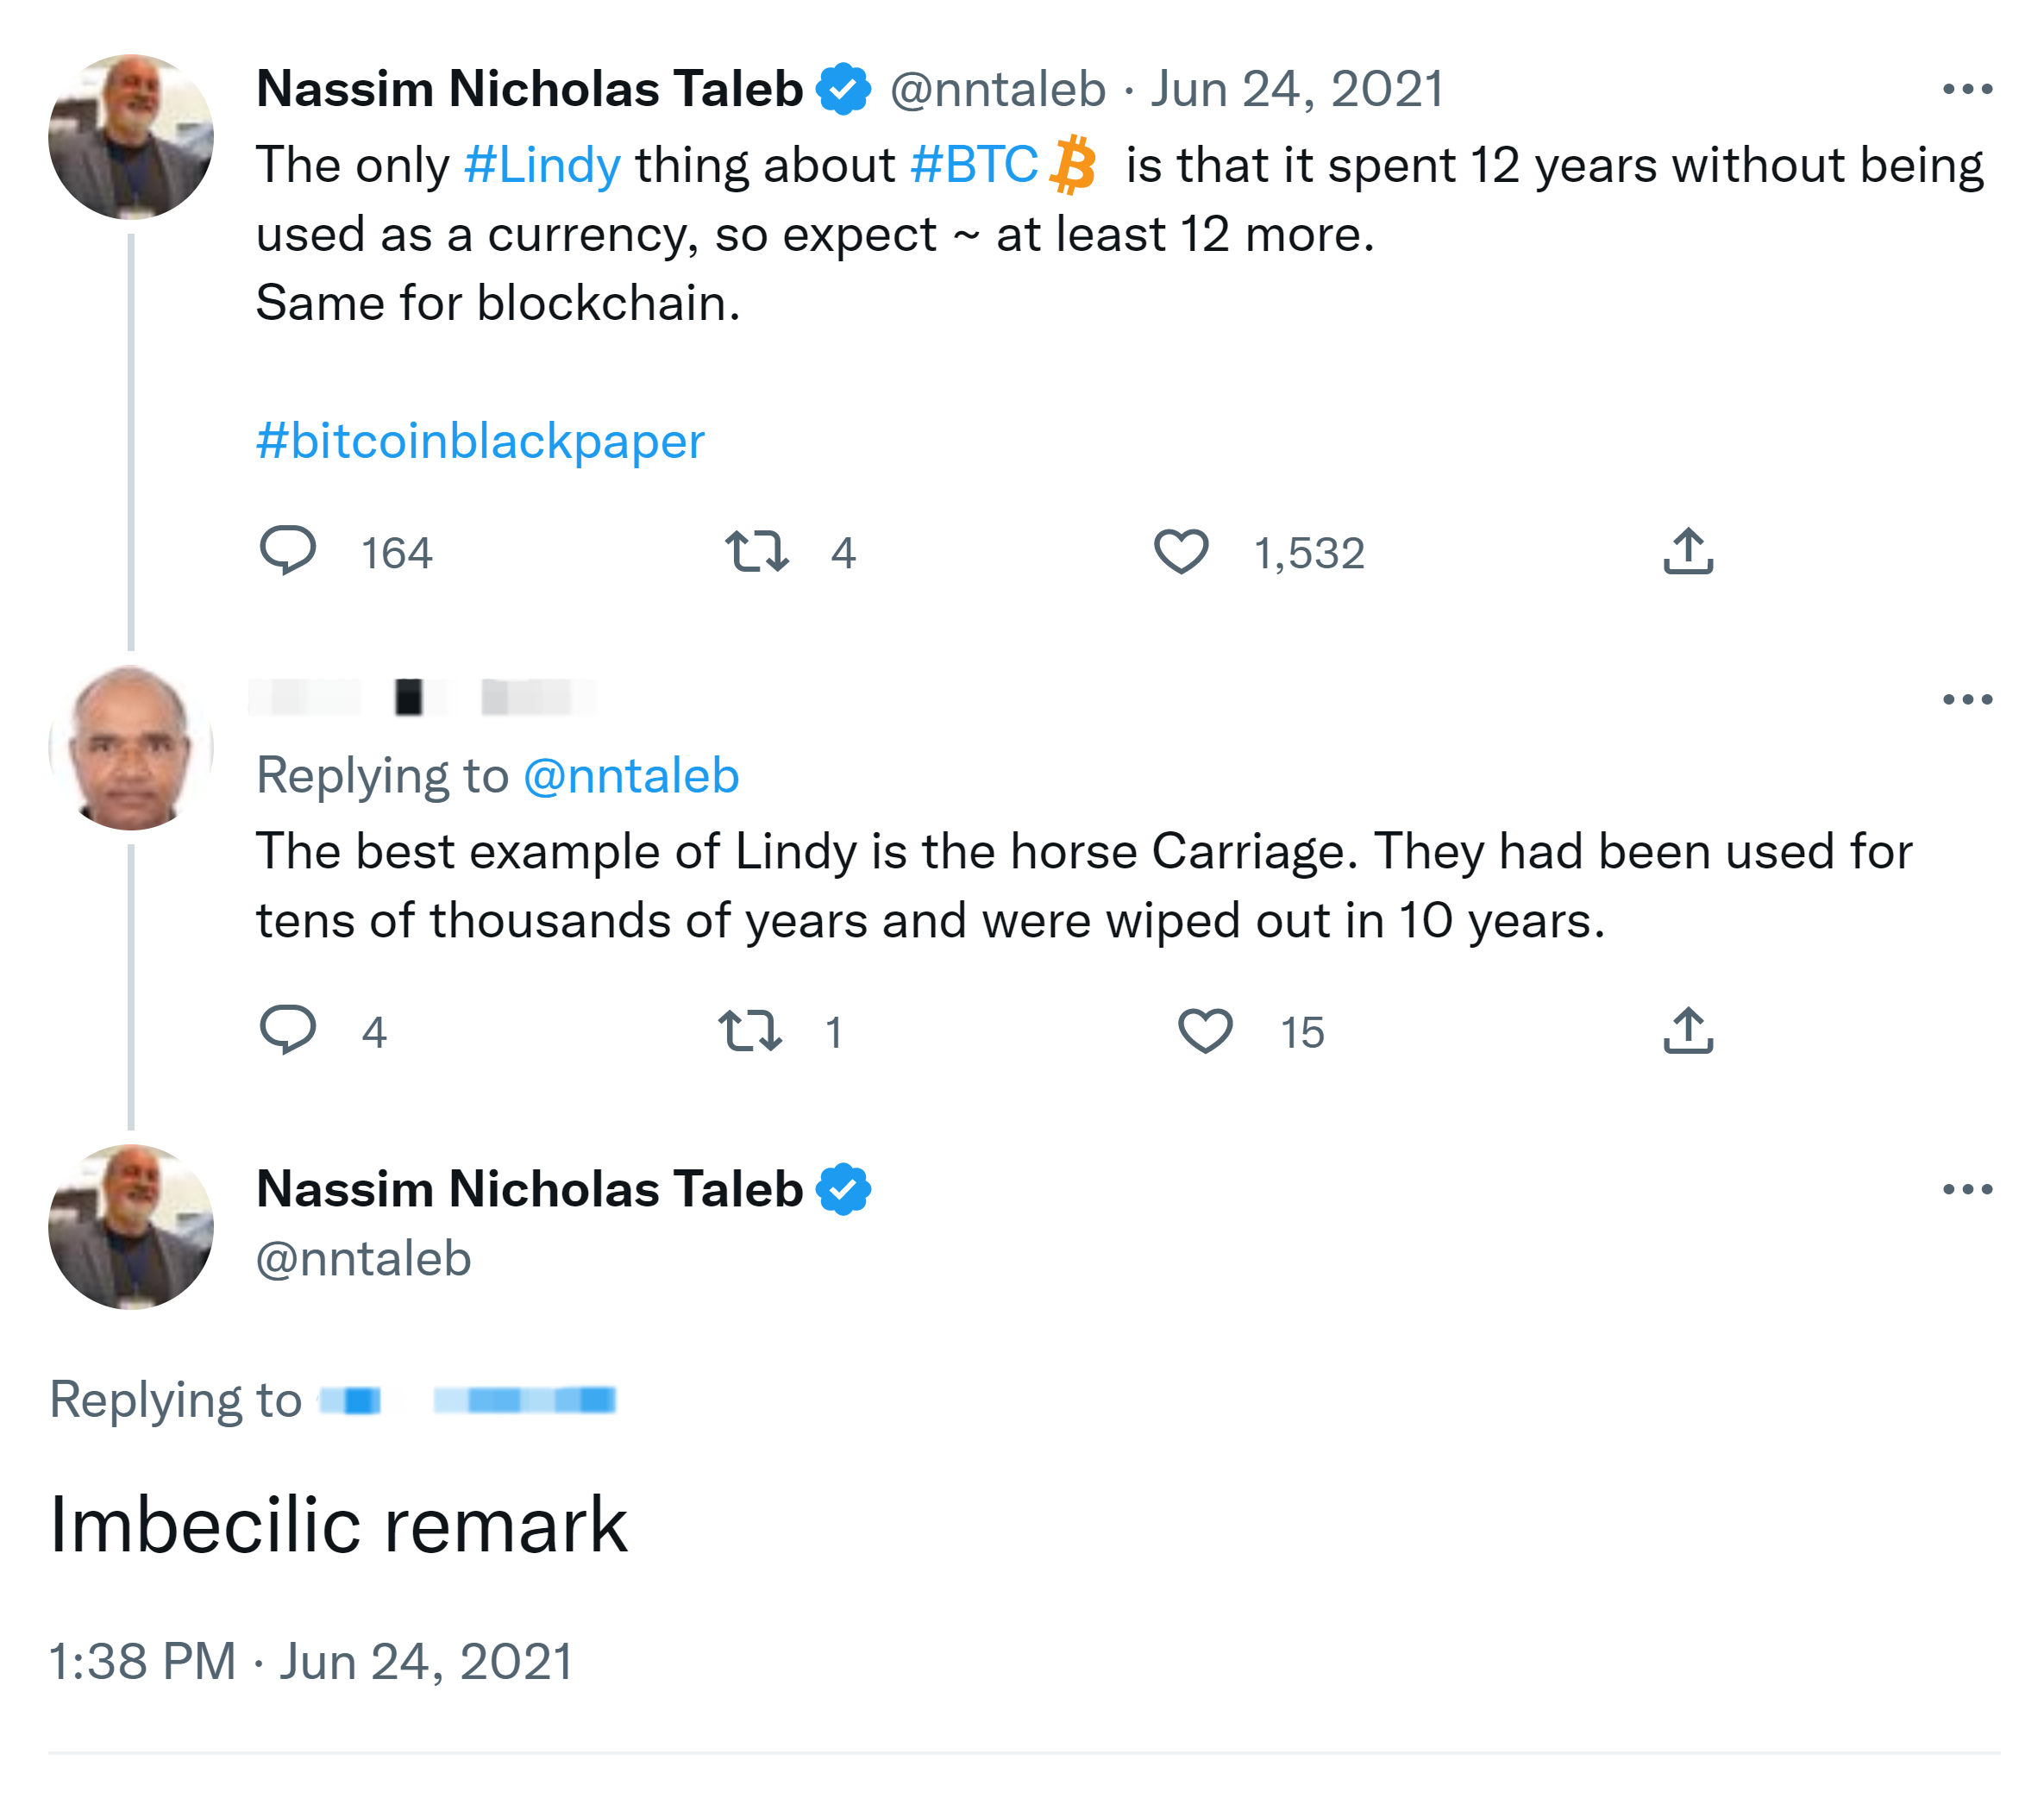Retweet the top tweet with 4 retweets
This screenshot has width=2044, height=1798.
click(757, 551)
